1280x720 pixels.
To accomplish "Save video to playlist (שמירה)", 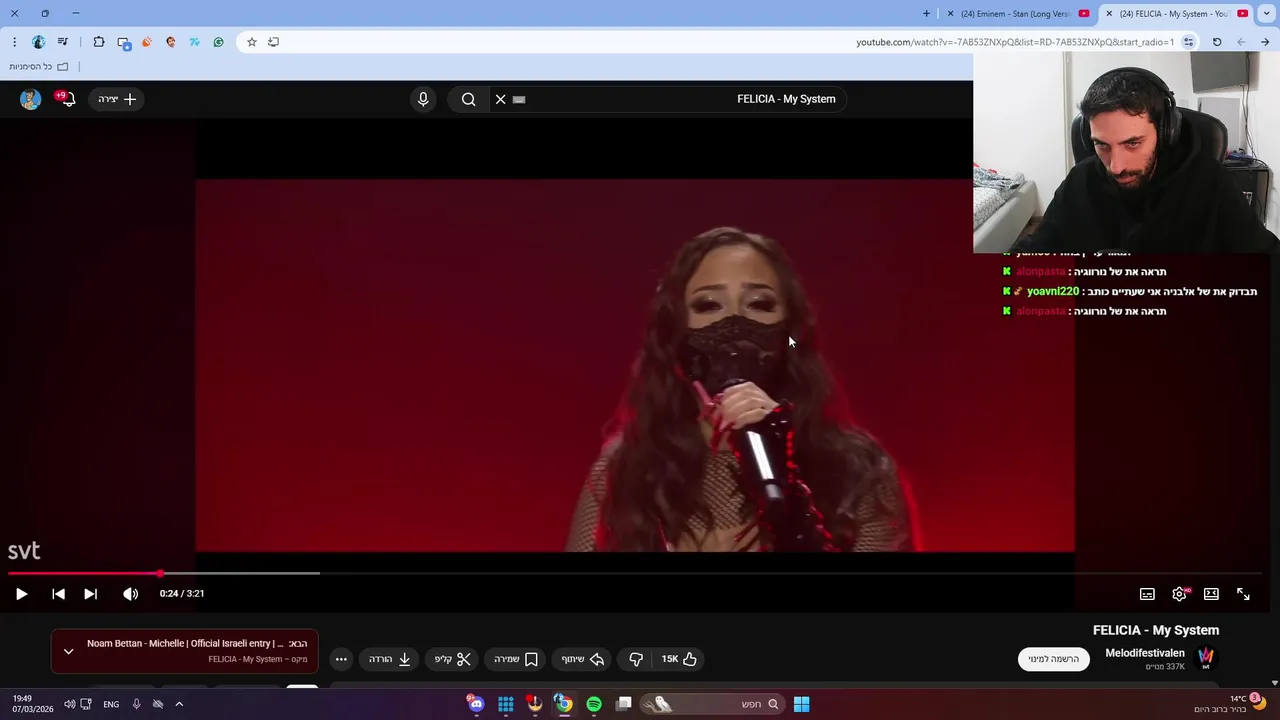I will [516, 659].
